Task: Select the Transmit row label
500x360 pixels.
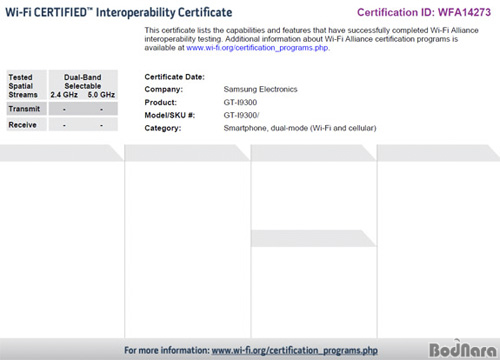Action: click(x=26, y=109)
